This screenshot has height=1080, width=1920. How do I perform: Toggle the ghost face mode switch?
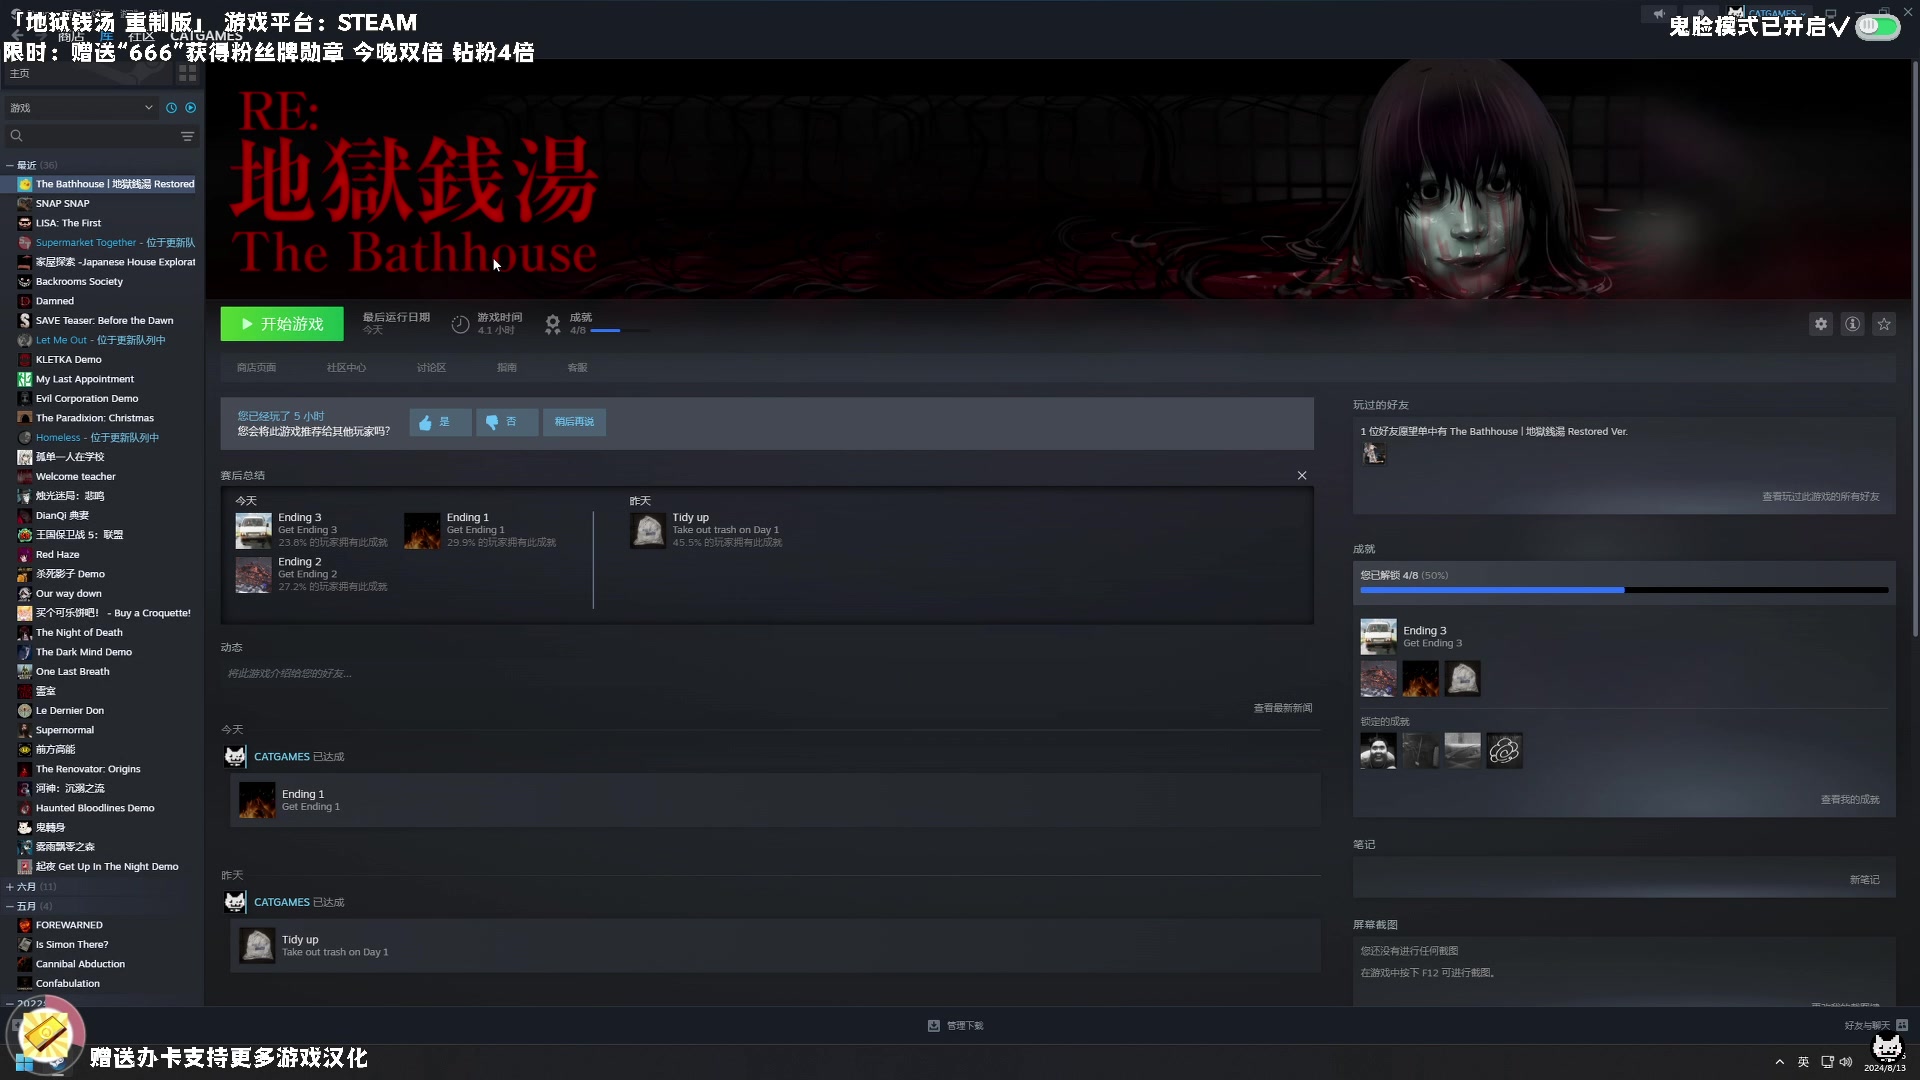(1877, 27)
